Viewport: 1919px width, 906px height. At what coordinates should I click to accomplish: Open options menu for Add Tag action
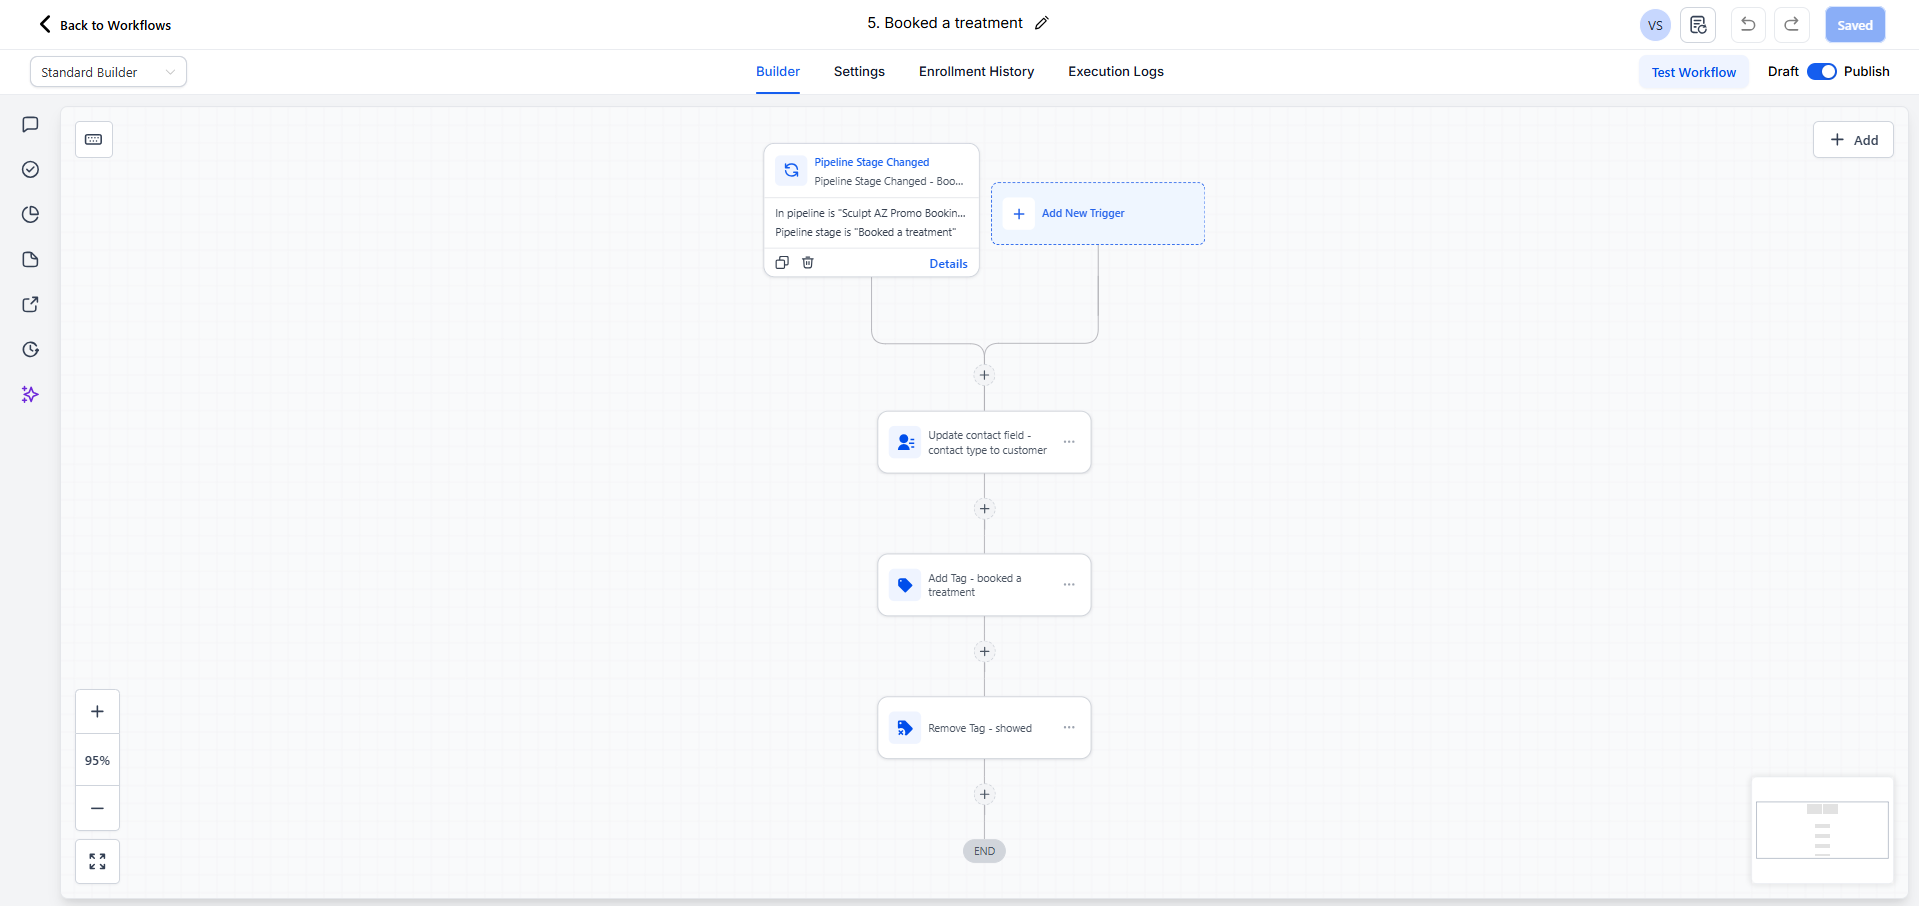(1069, 585)
